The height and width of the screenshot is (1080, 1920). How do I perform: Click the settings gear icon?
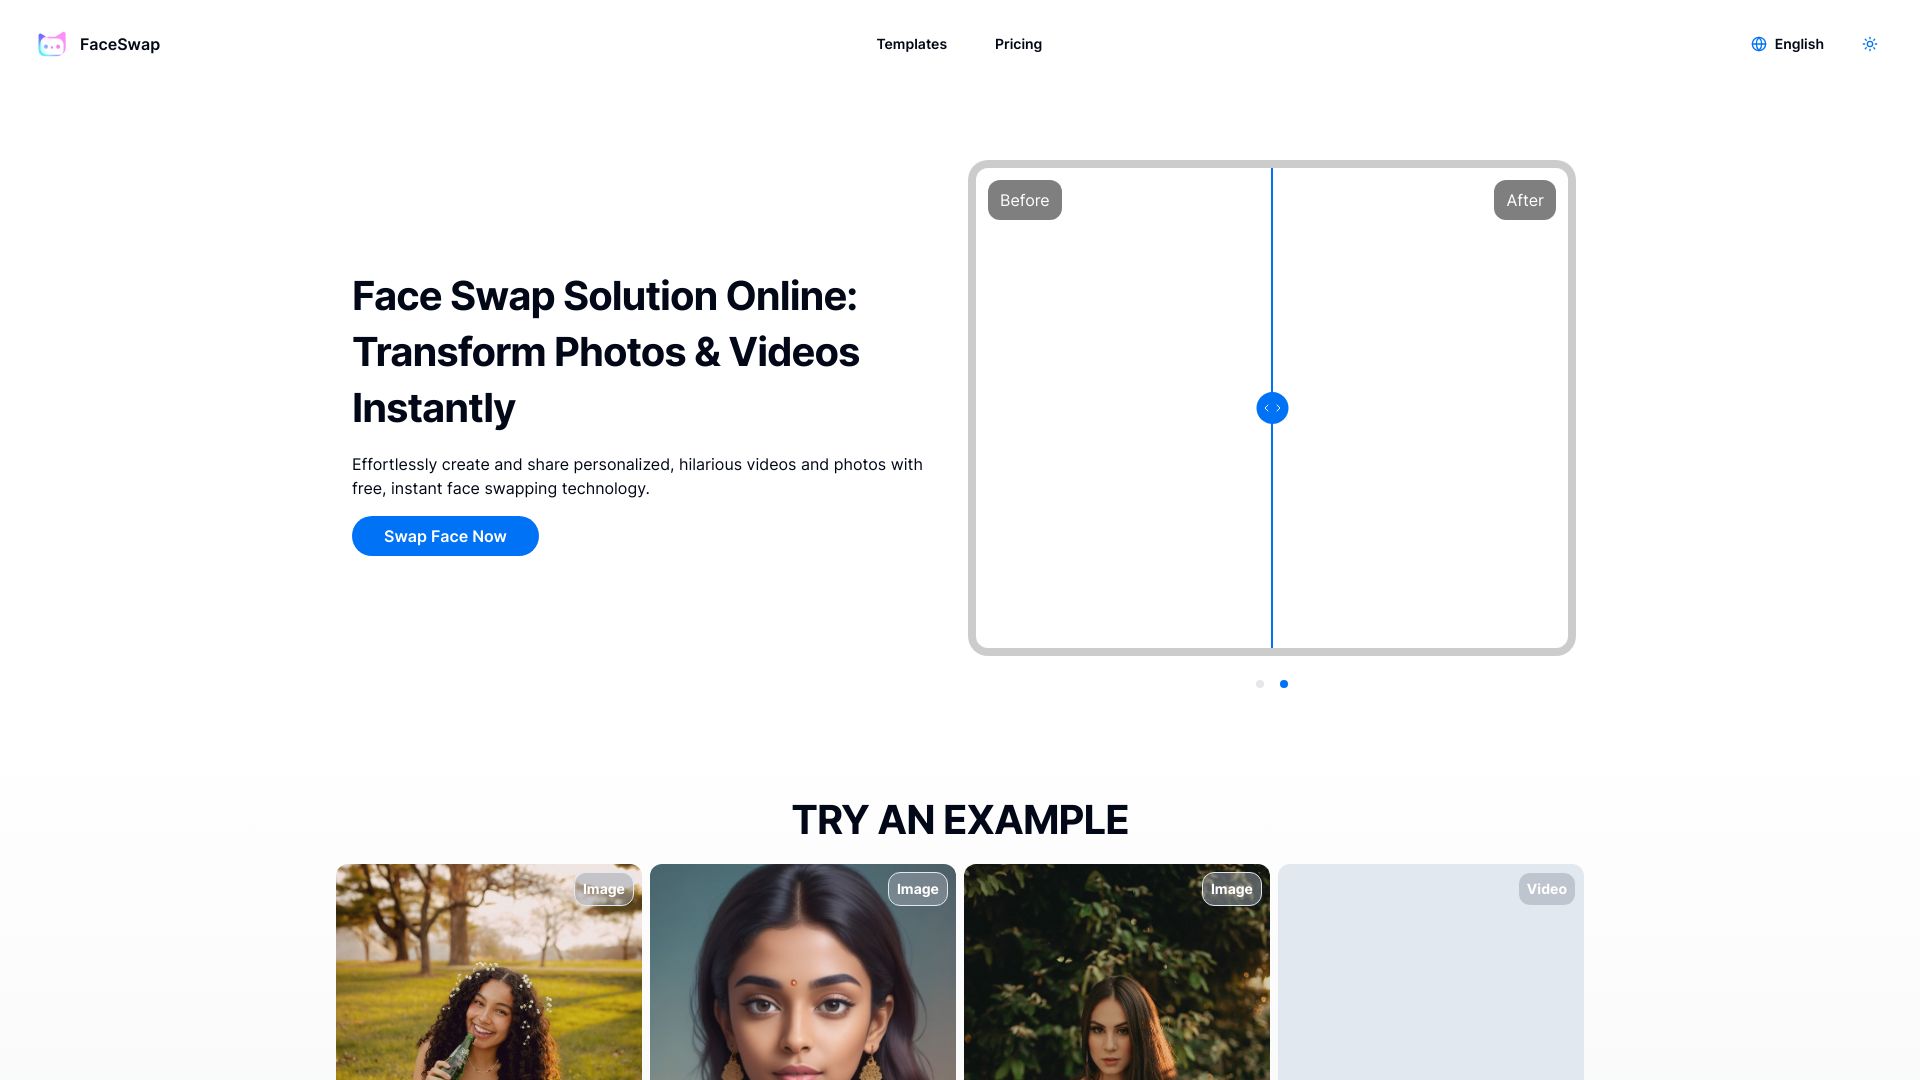coord(1870,44)
